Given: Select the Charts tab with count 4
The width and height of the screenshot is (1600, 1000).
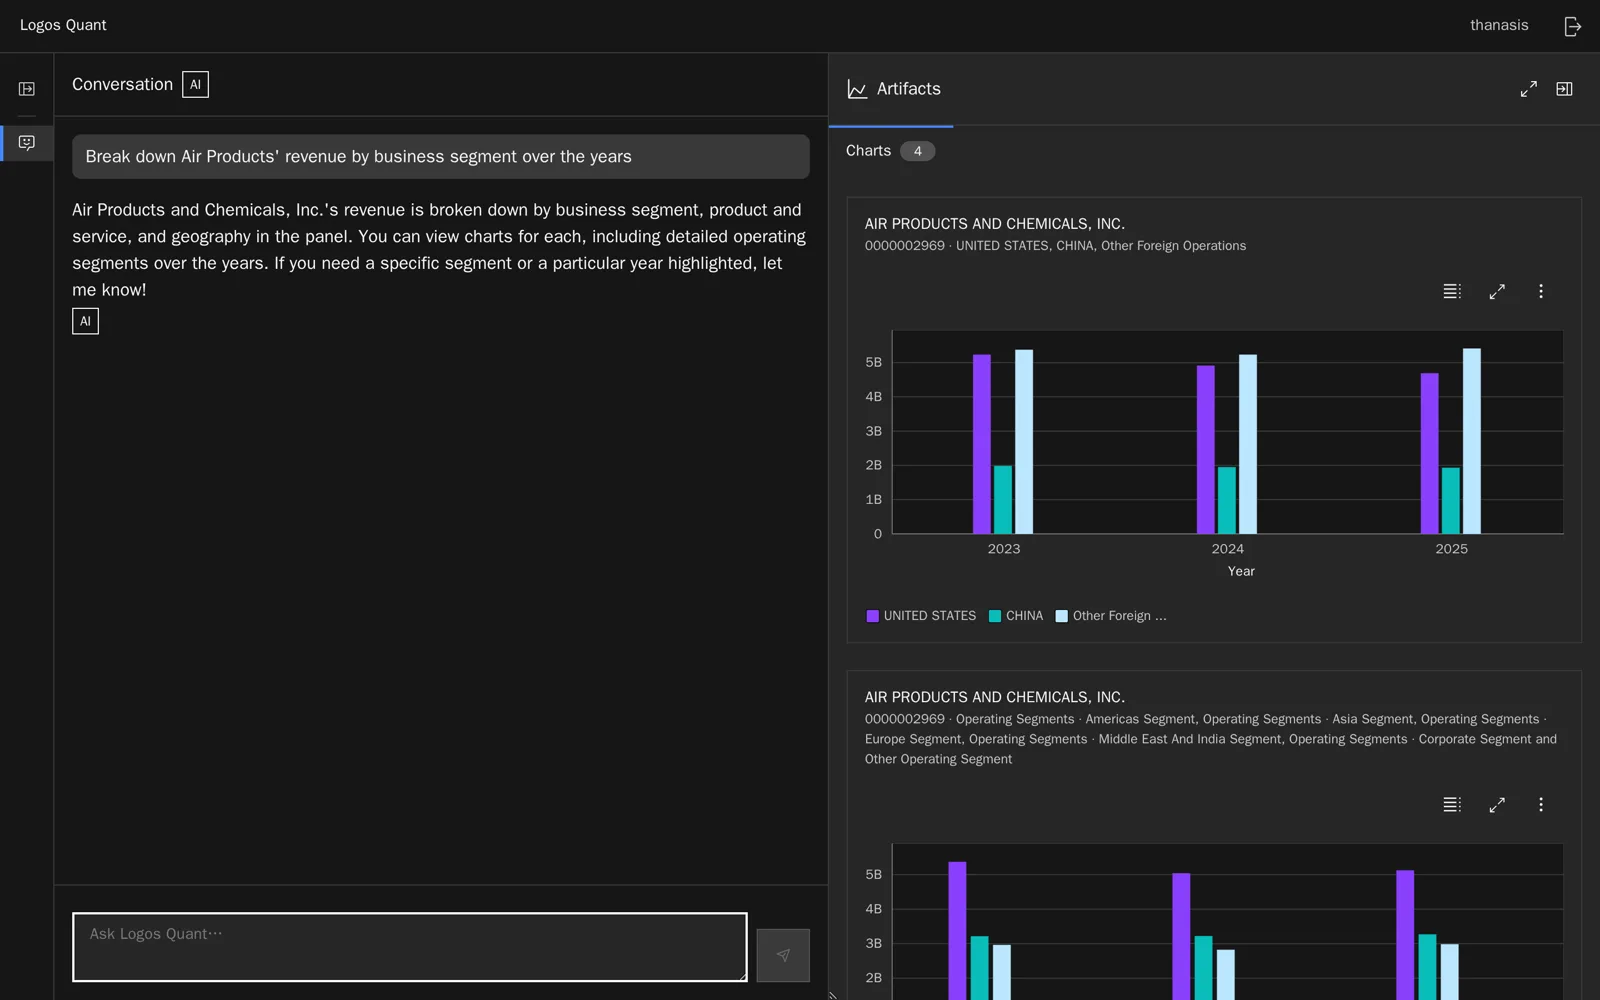Looking at the screenshot, I should (890, 151).
